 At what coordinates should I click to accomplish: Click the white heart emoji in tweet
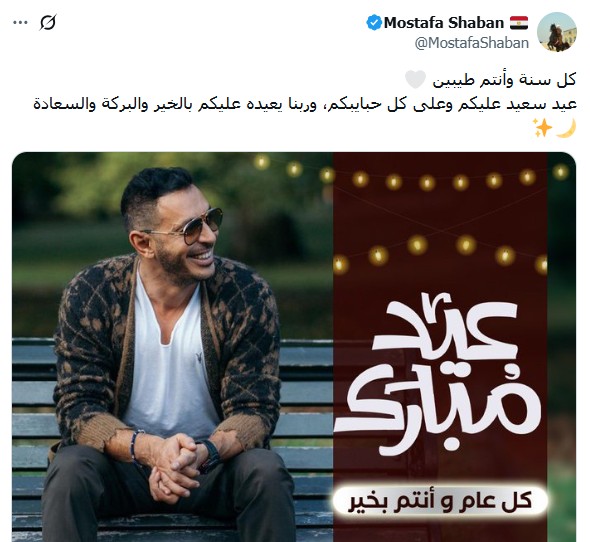(415, 79)
